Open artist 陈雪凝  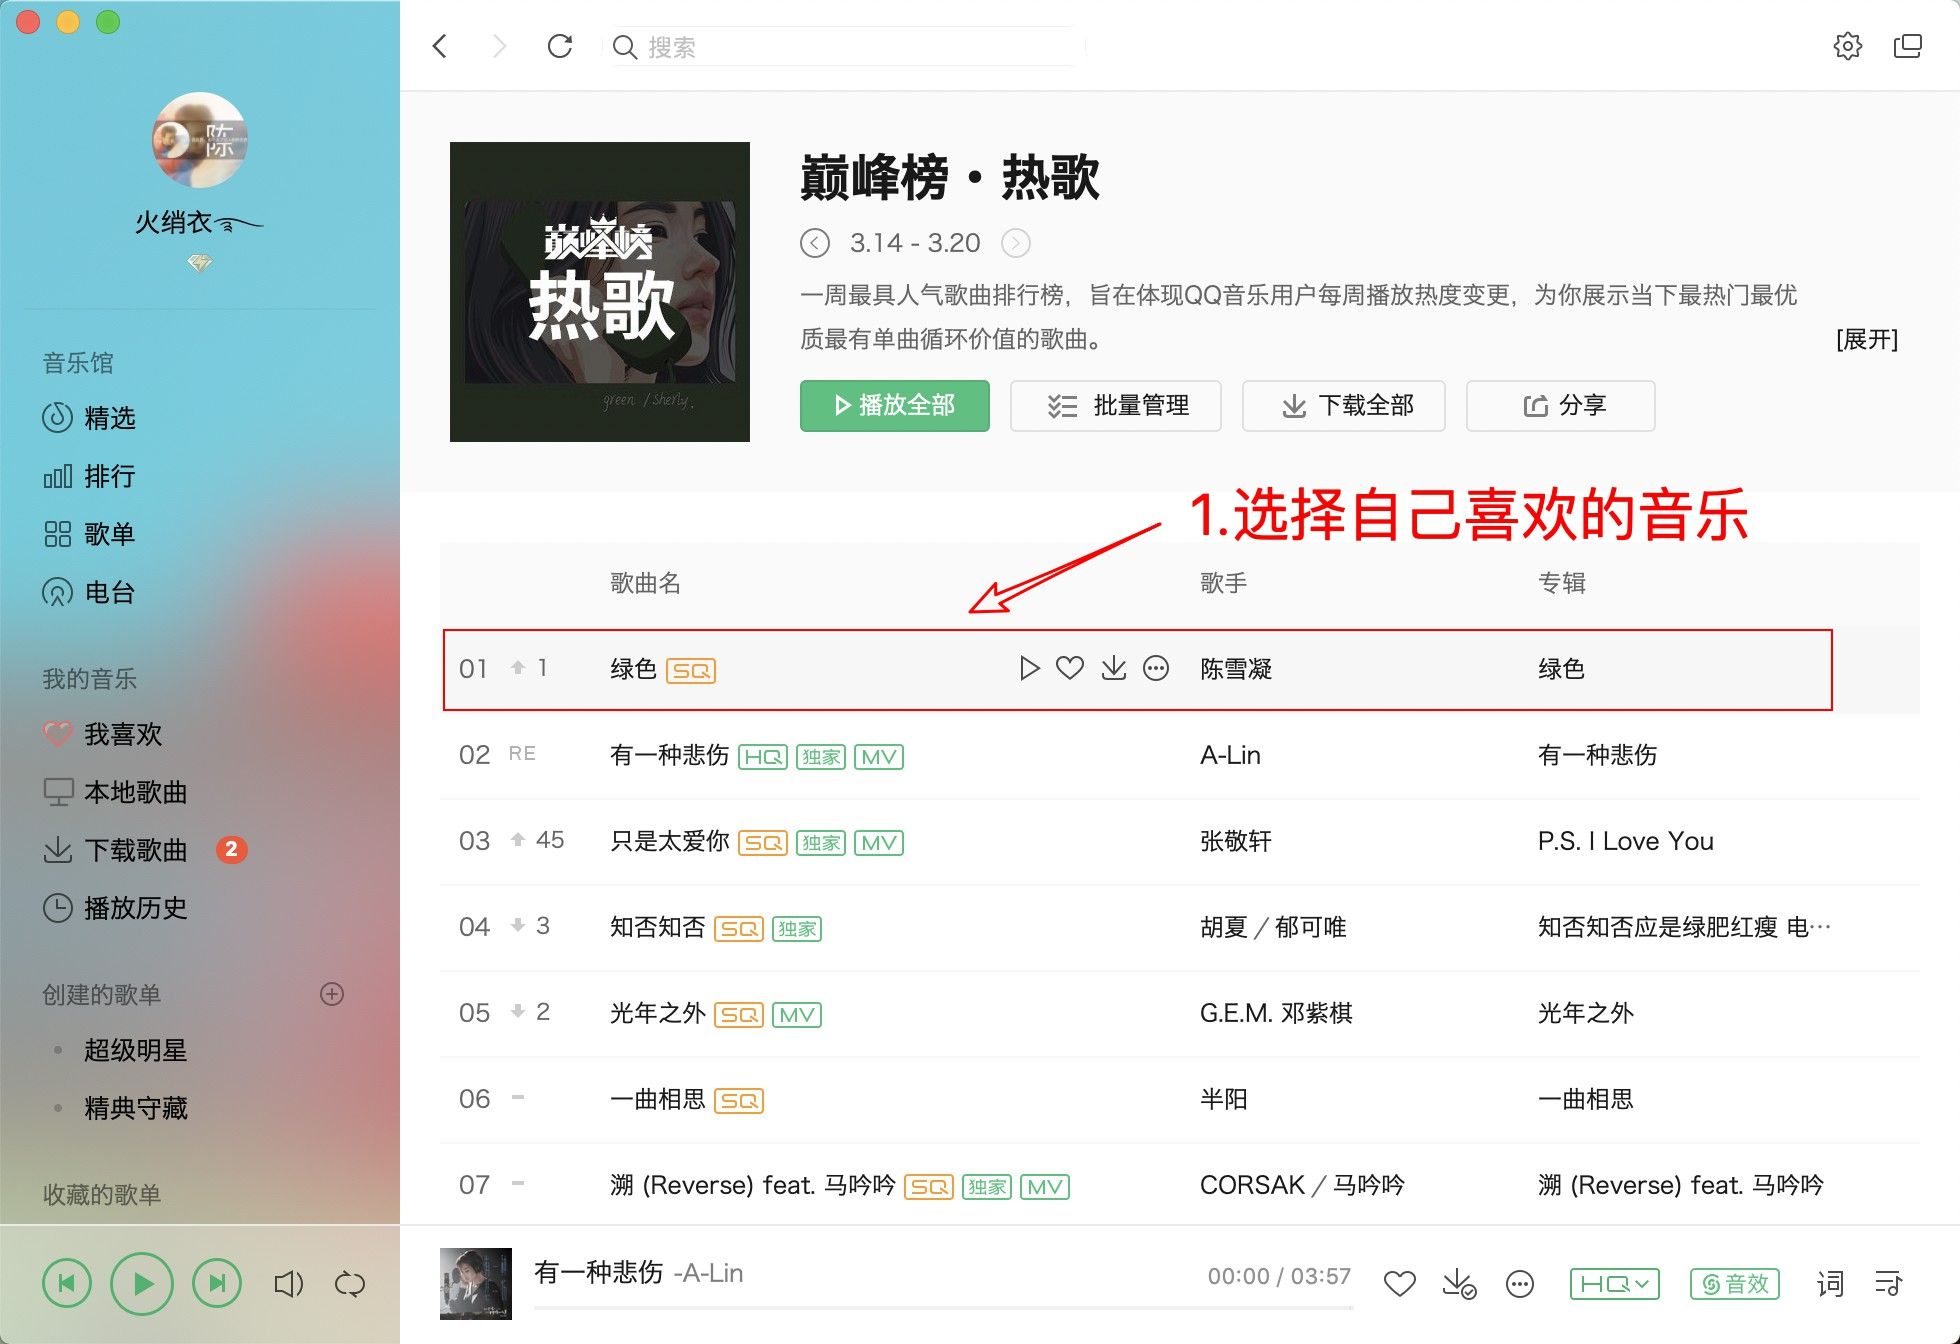coord(1236,669)
